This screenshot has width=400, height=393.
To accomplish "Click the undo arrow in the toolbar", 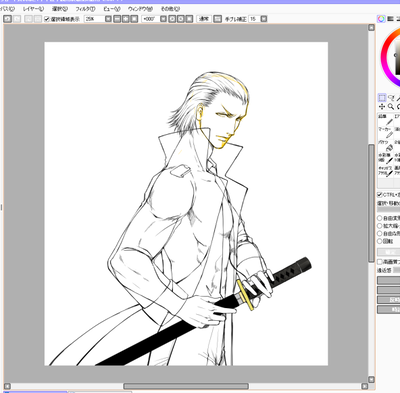I will tap(7, 19).
